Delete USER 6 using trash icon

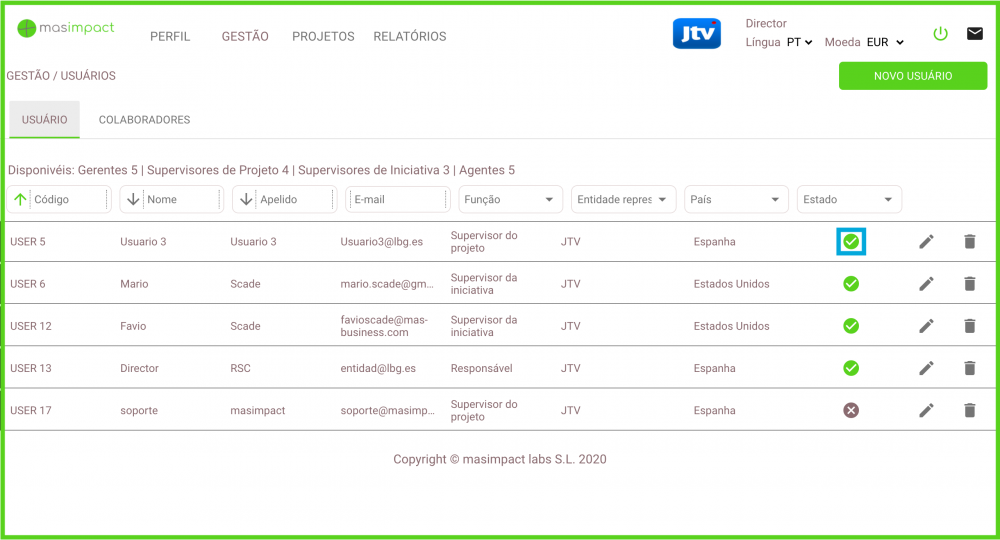(x=969, y=284)
